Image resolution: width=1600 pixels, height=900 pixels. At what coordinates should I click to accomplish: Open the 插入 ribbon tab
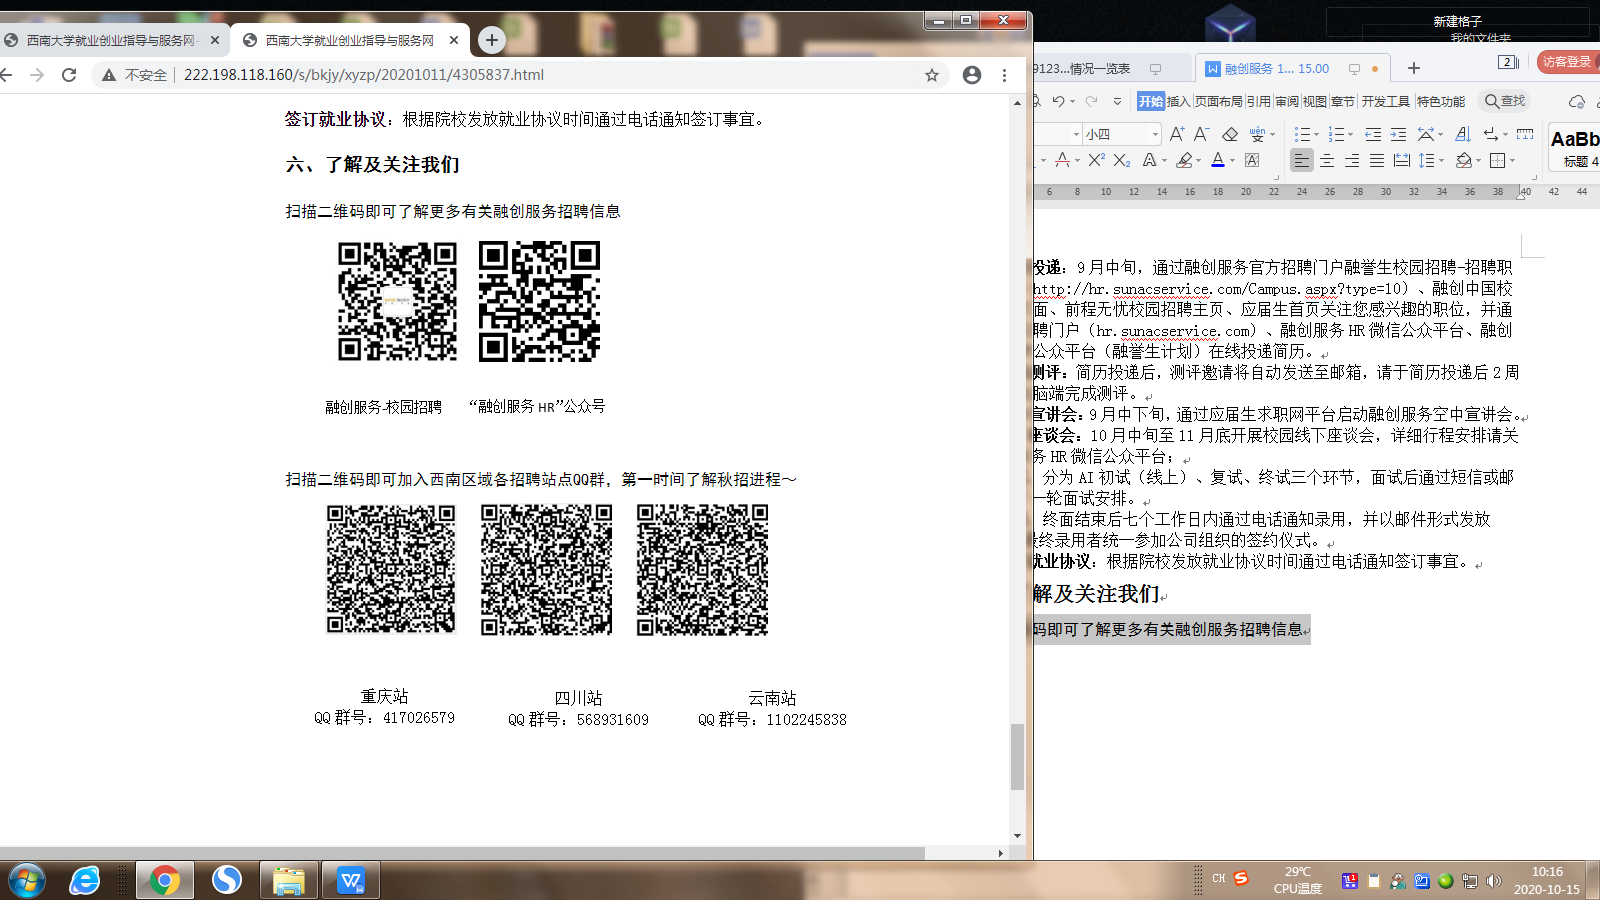pyautogui.click(x=1178, y=101)
